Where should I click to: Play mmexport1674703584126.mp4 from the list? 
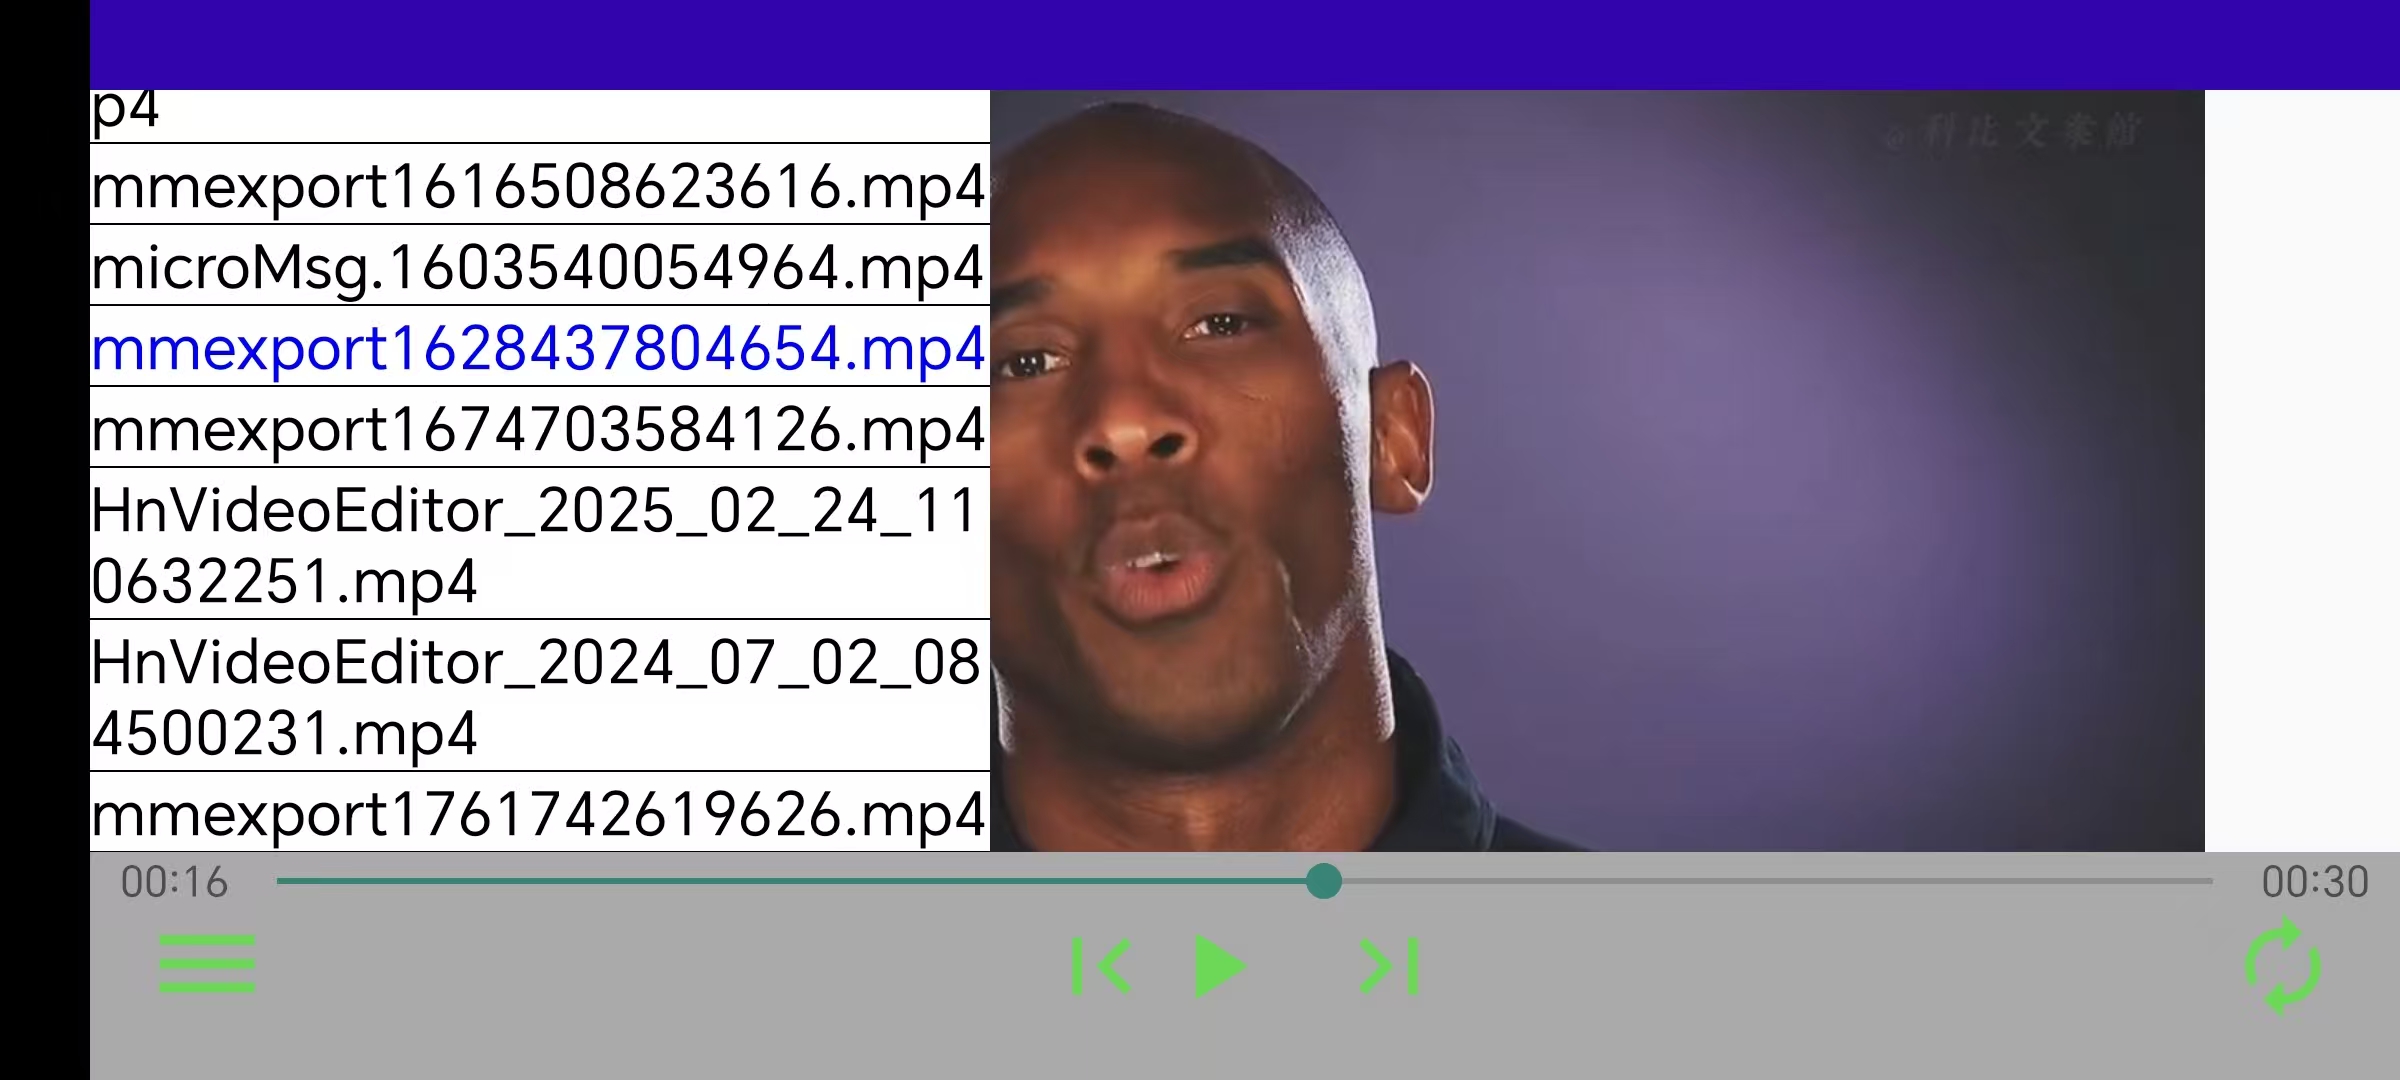click(x=539, y=429)
